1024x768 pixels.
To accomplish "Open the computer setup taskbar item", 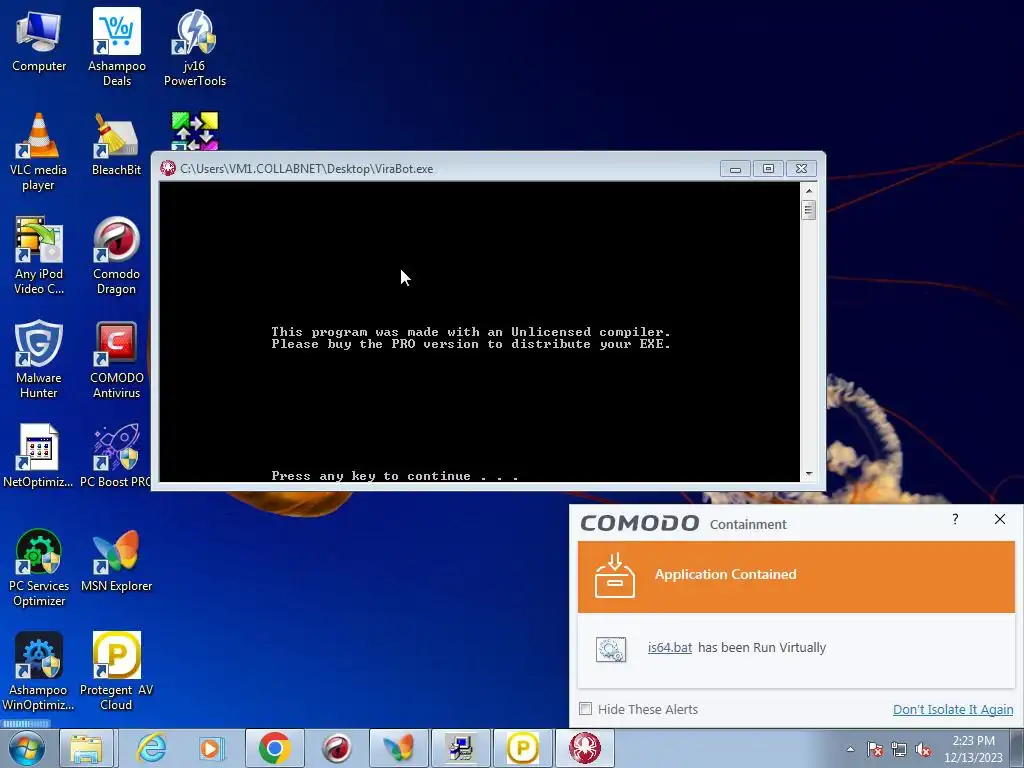I will [x=460, y=748].
